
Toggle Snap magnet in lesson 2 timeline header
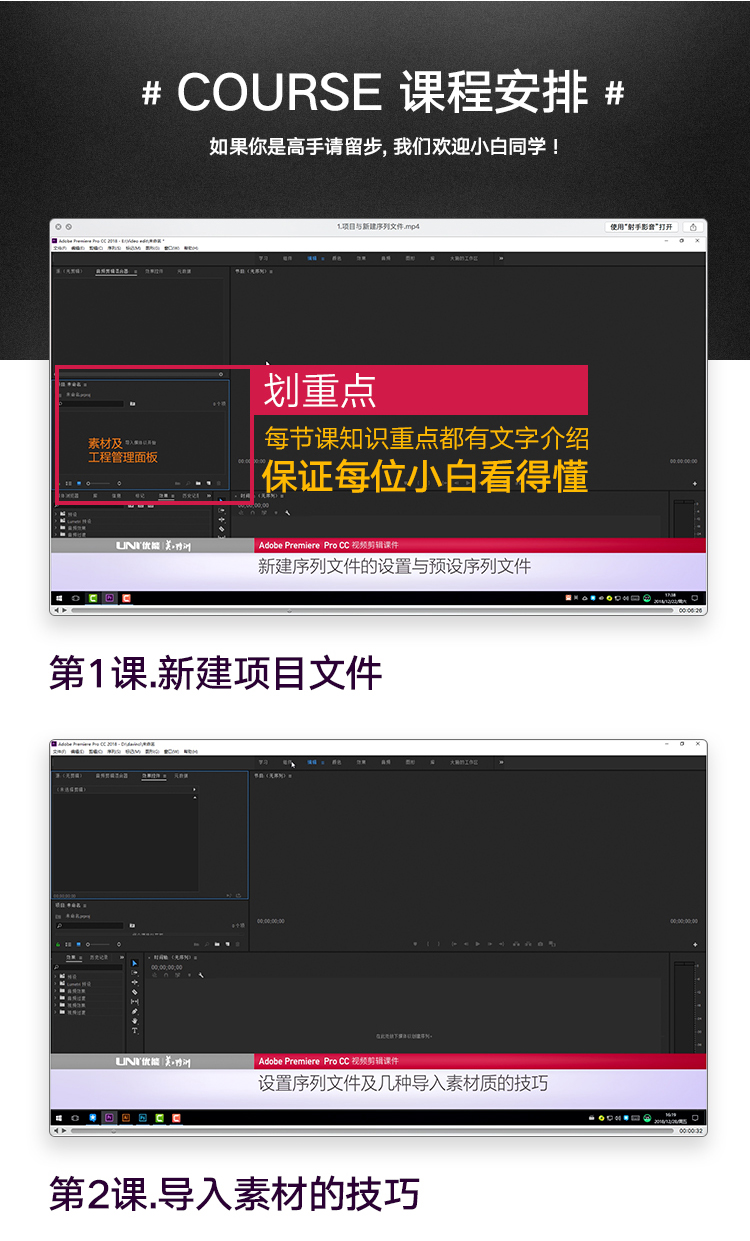[x=166, y=975]
